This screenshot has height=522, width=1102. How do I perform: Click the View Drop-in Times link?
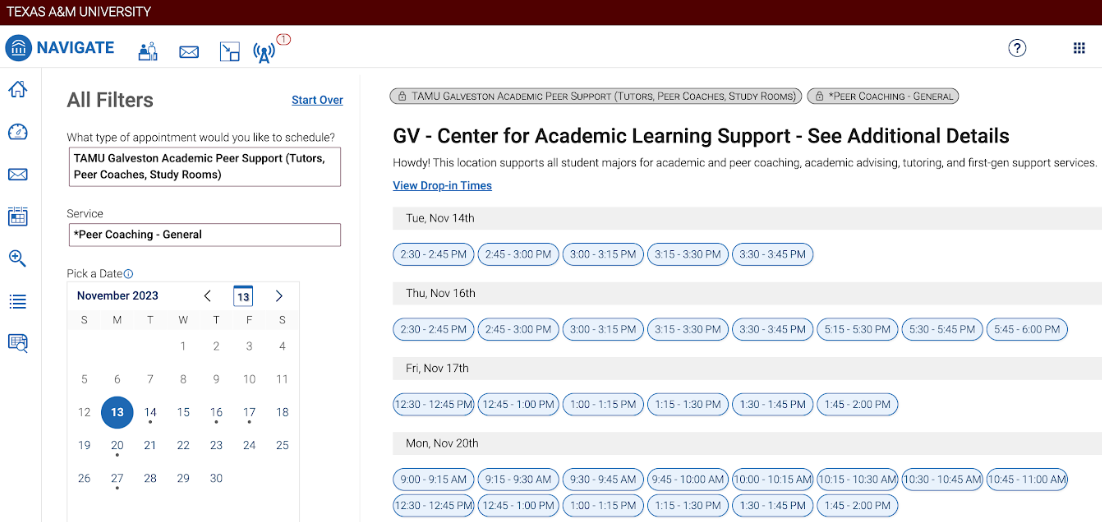pyautogui.click(x=442, y=185)
